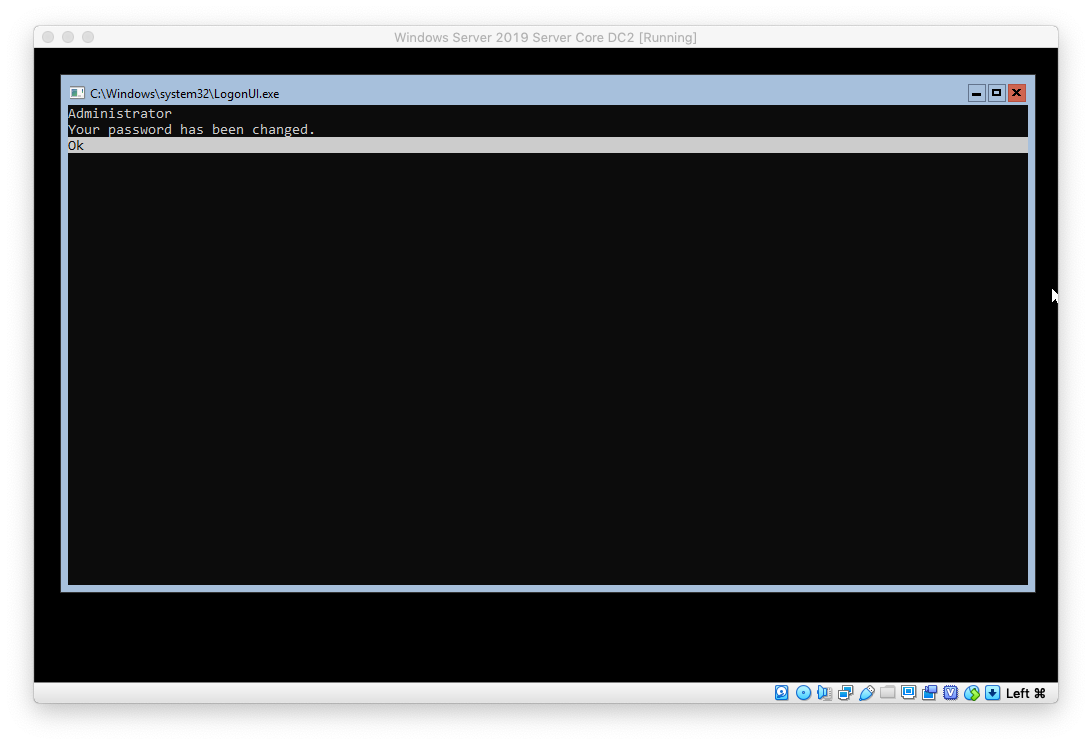This screenshot has height=745, width=1092.
Task: Click the virtualization features chip icon
Action: click(950, 693)
